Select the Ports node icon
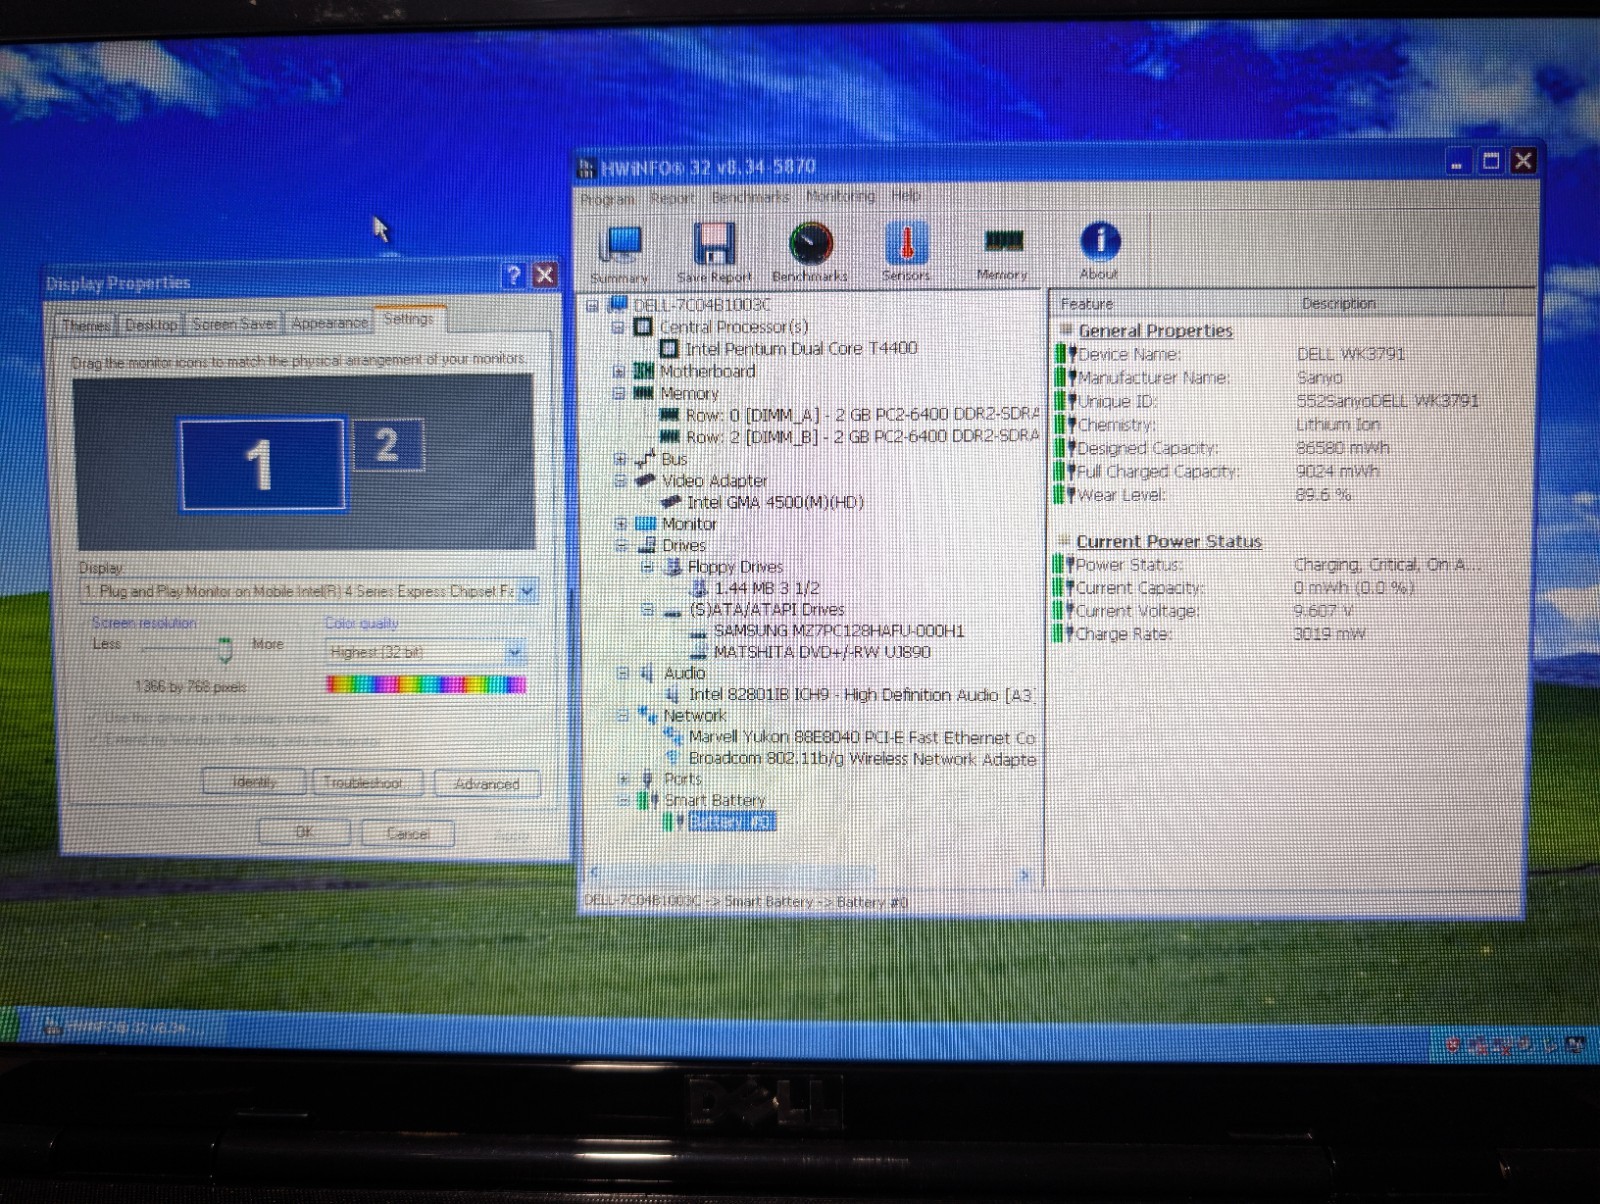The image size is (1600, 1204). (648, 779)
